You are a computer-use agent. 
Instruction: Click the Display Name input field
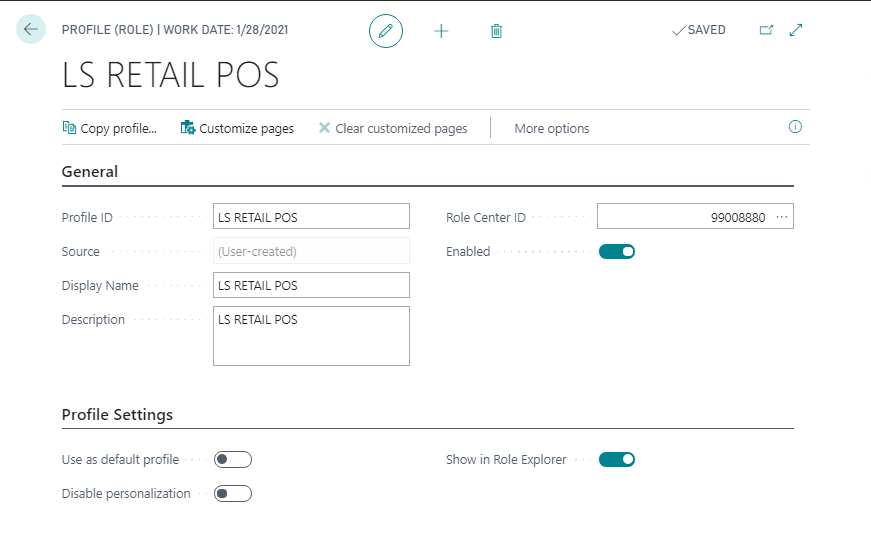pyautogui.click(x=312, y=285)
